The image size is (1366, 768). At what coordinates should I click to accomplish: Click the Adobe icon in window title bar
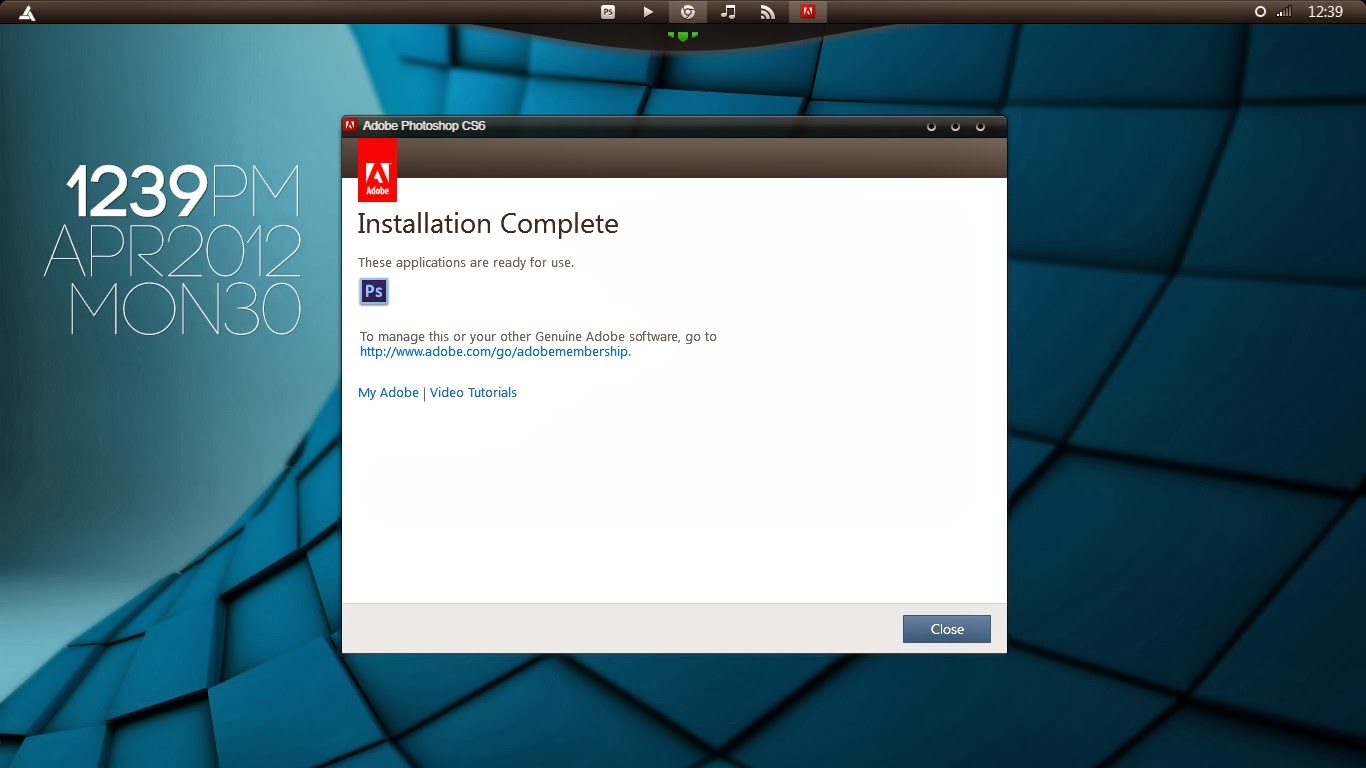pyautogui.click(x=351, y=126)
